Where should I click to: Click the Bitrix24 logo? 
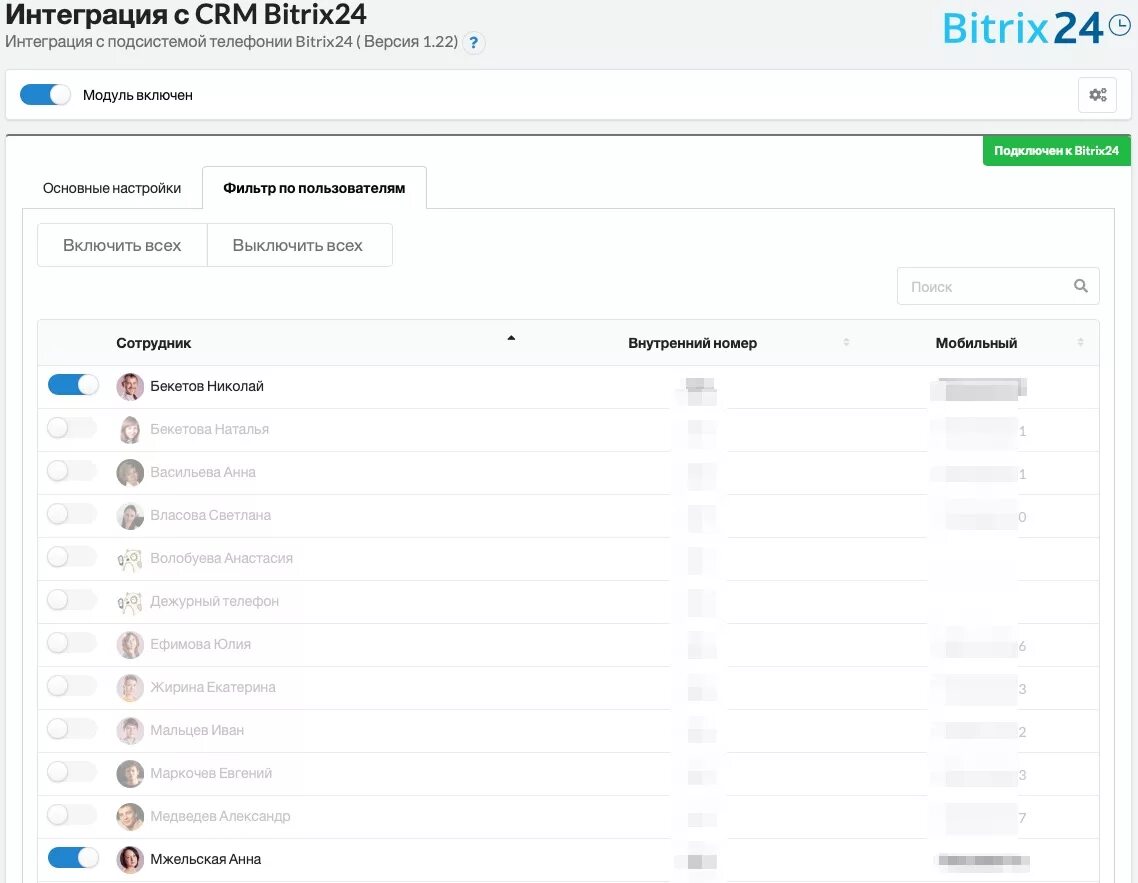(1036, 28)
